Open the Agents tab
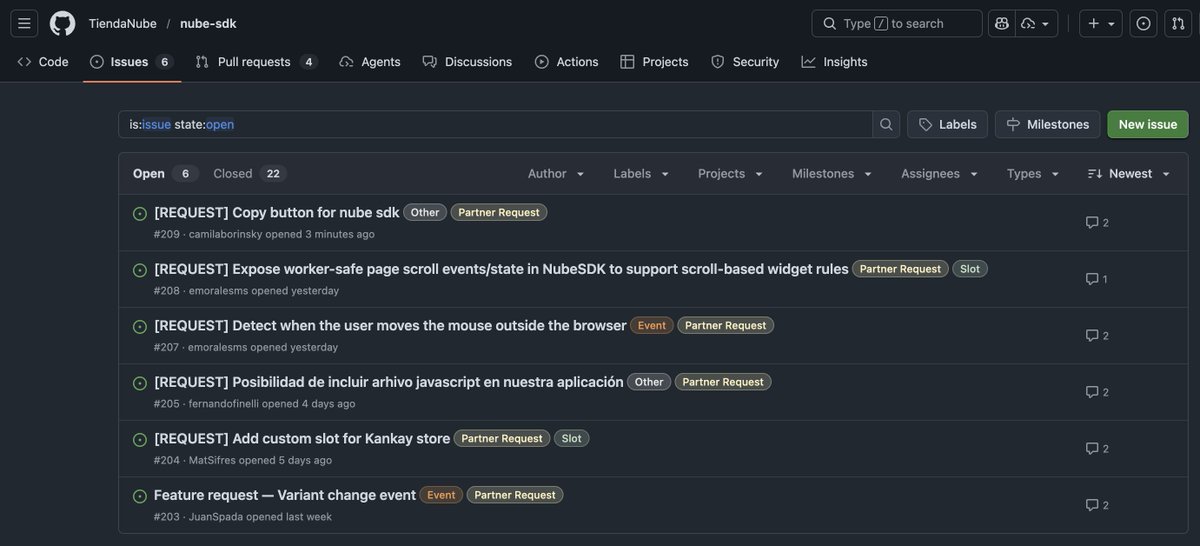Screen dimensions: 1200x546 click(370, 62)
